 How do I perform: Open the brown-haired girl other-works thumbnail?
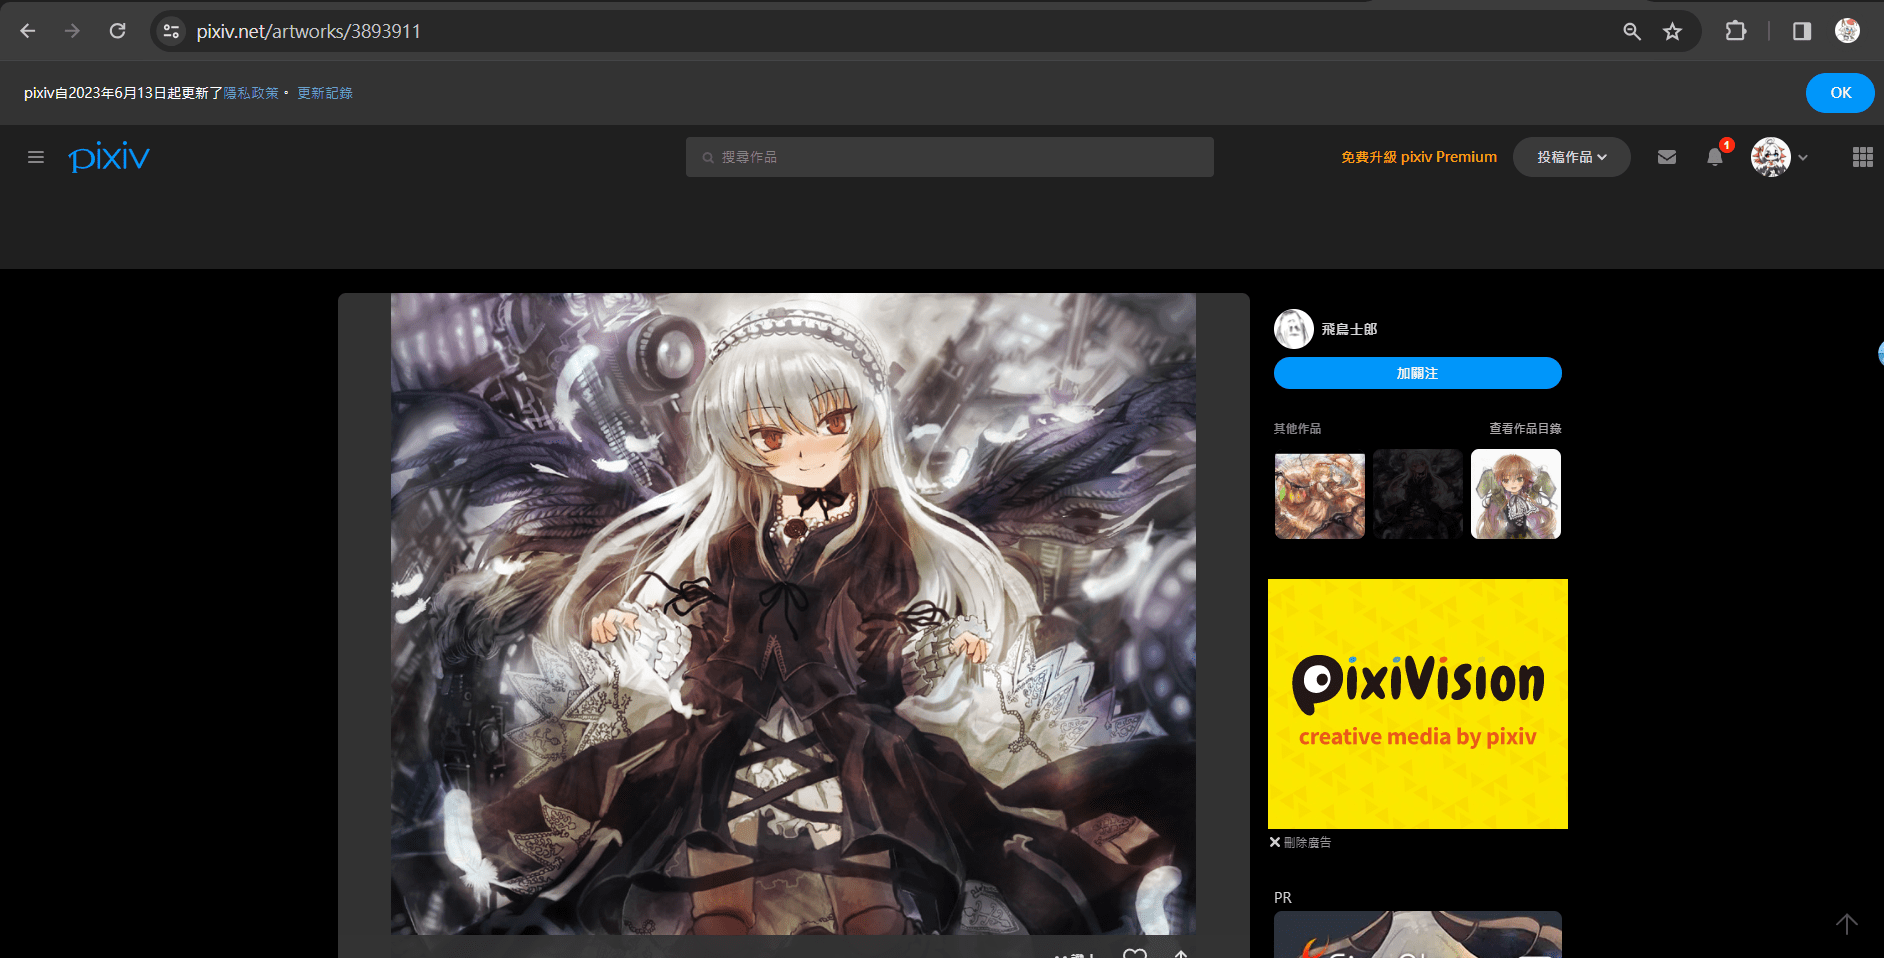tap(1516, 494)
